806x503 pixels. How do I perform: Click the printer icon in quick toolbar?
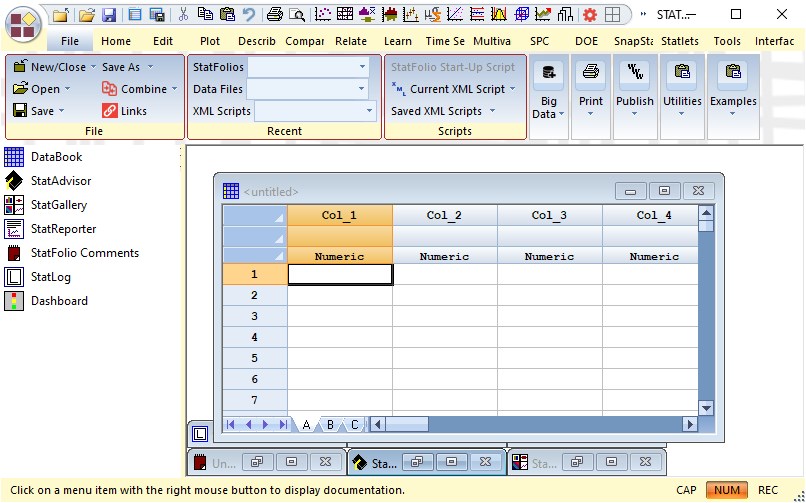(x=274, y=14)
